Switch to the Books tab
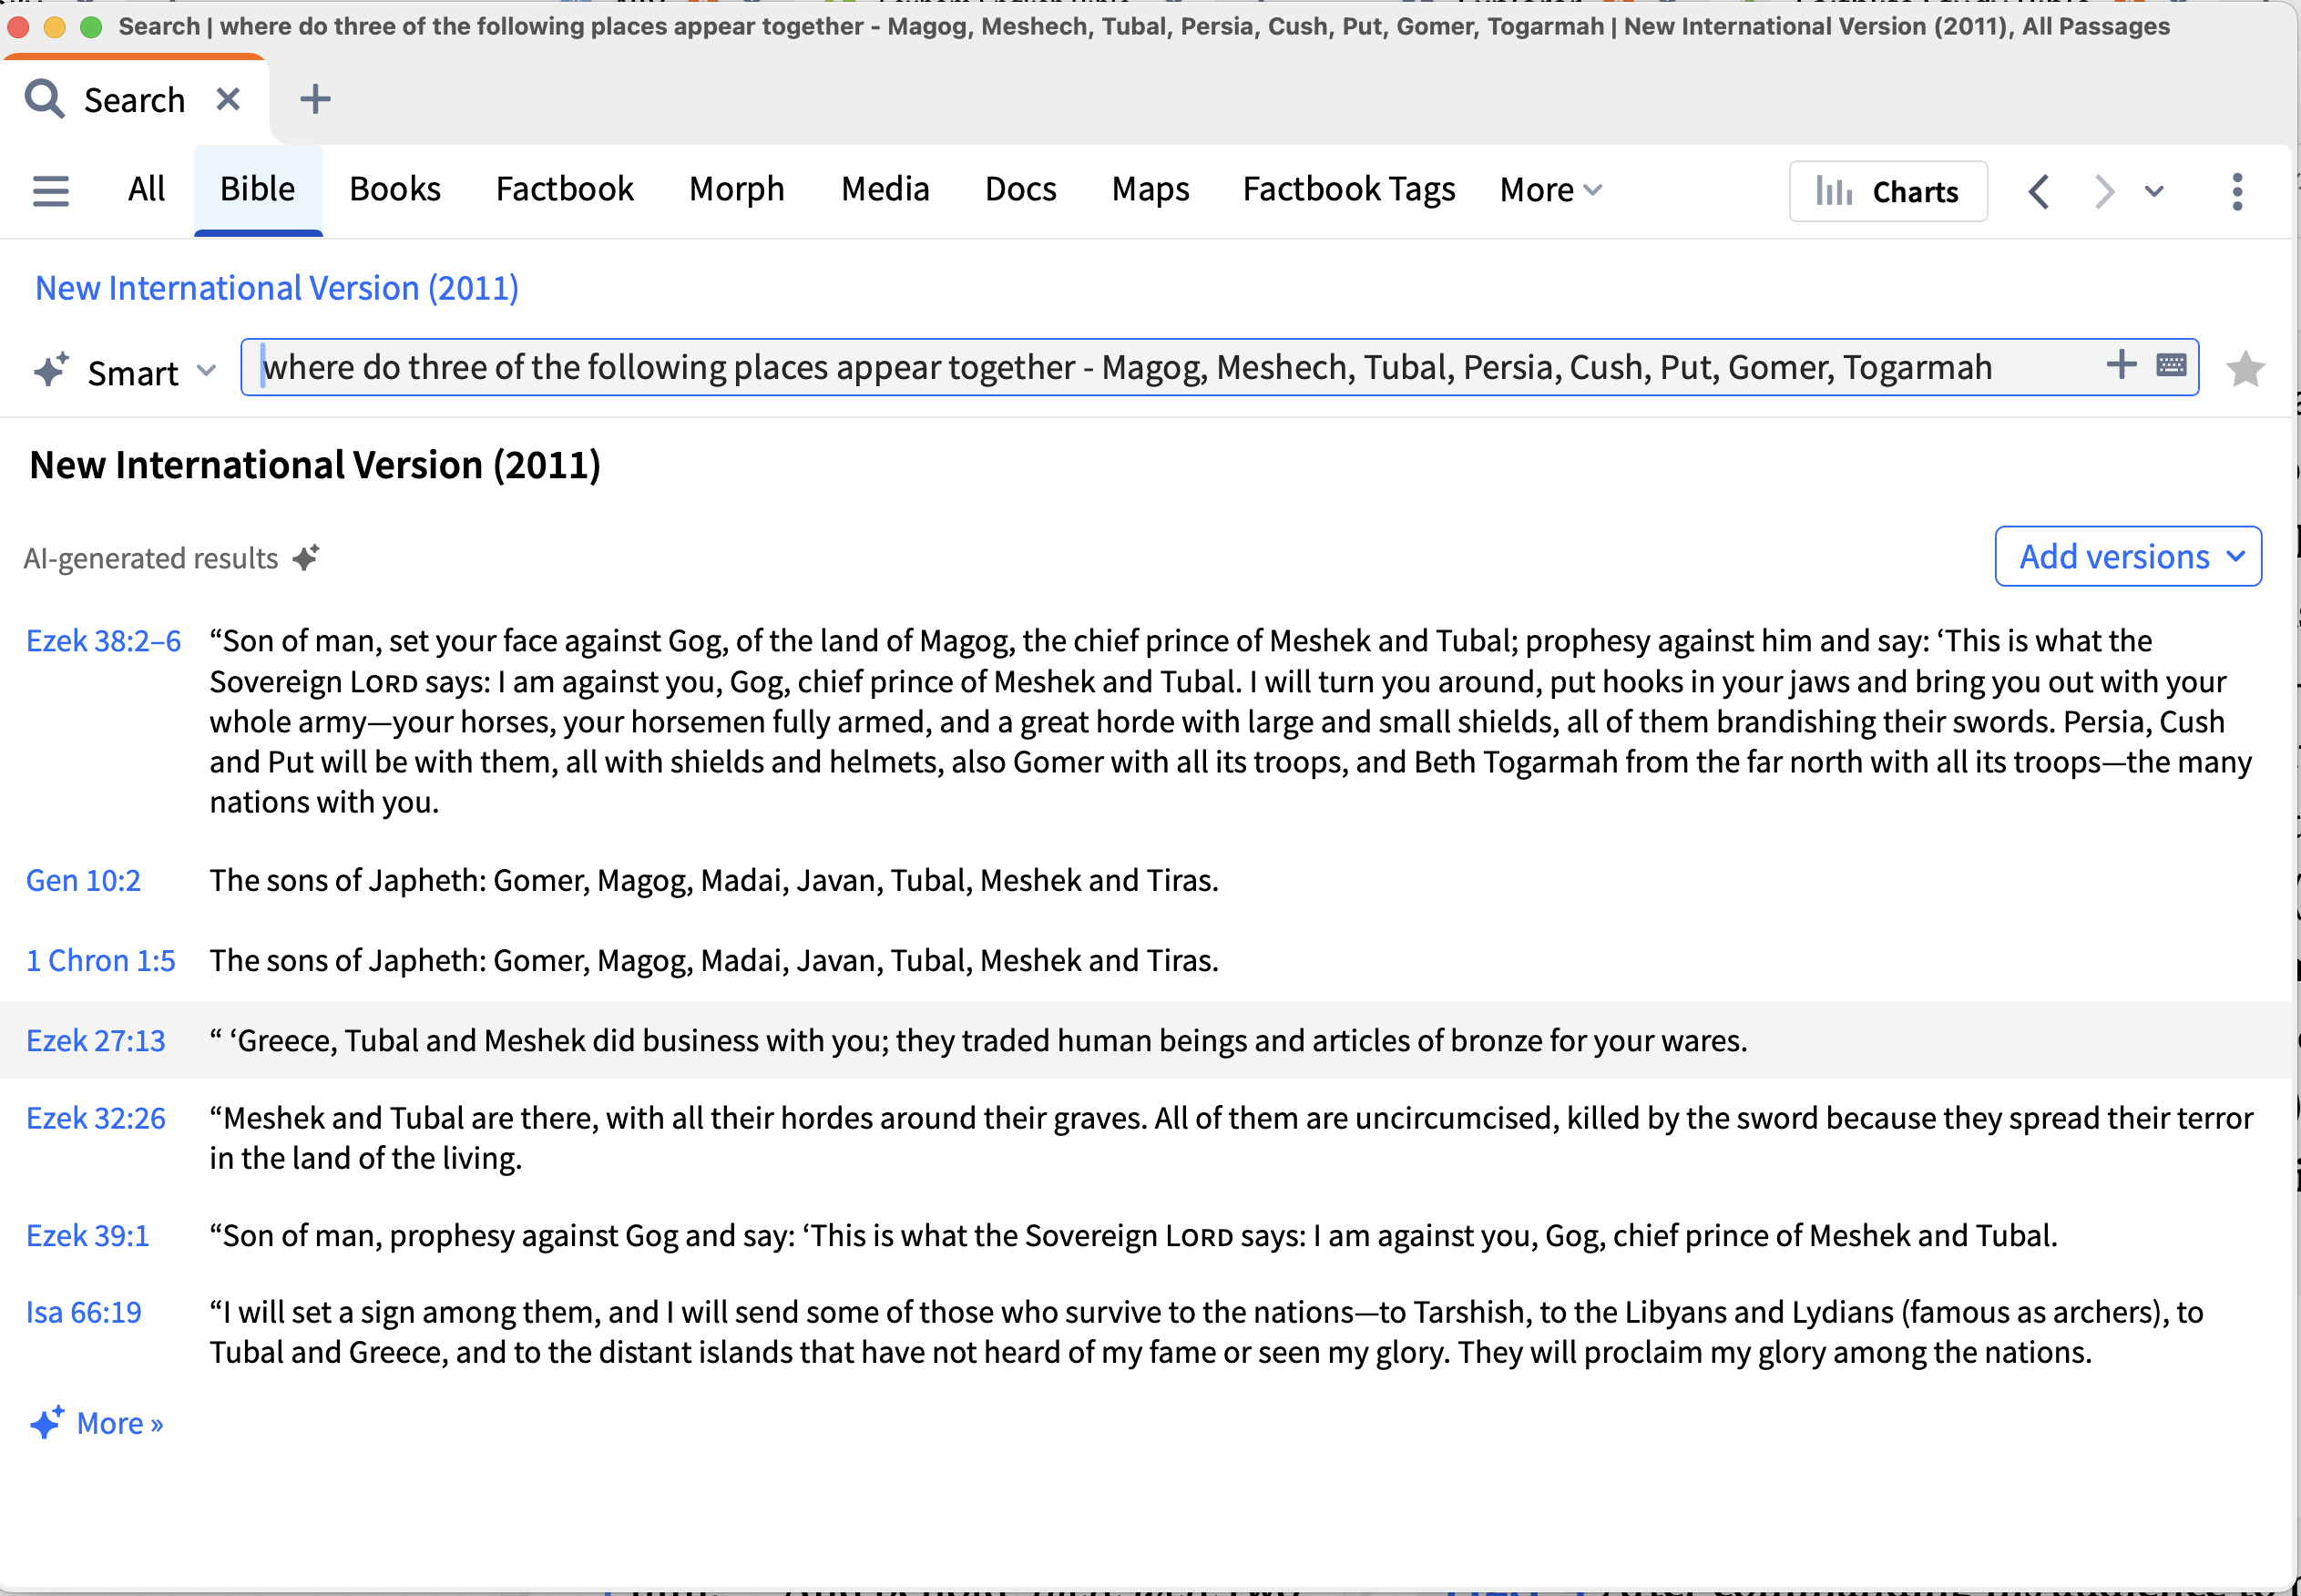The width and height of the screenshot is (2301, 1596). click(x=395, y=189)
